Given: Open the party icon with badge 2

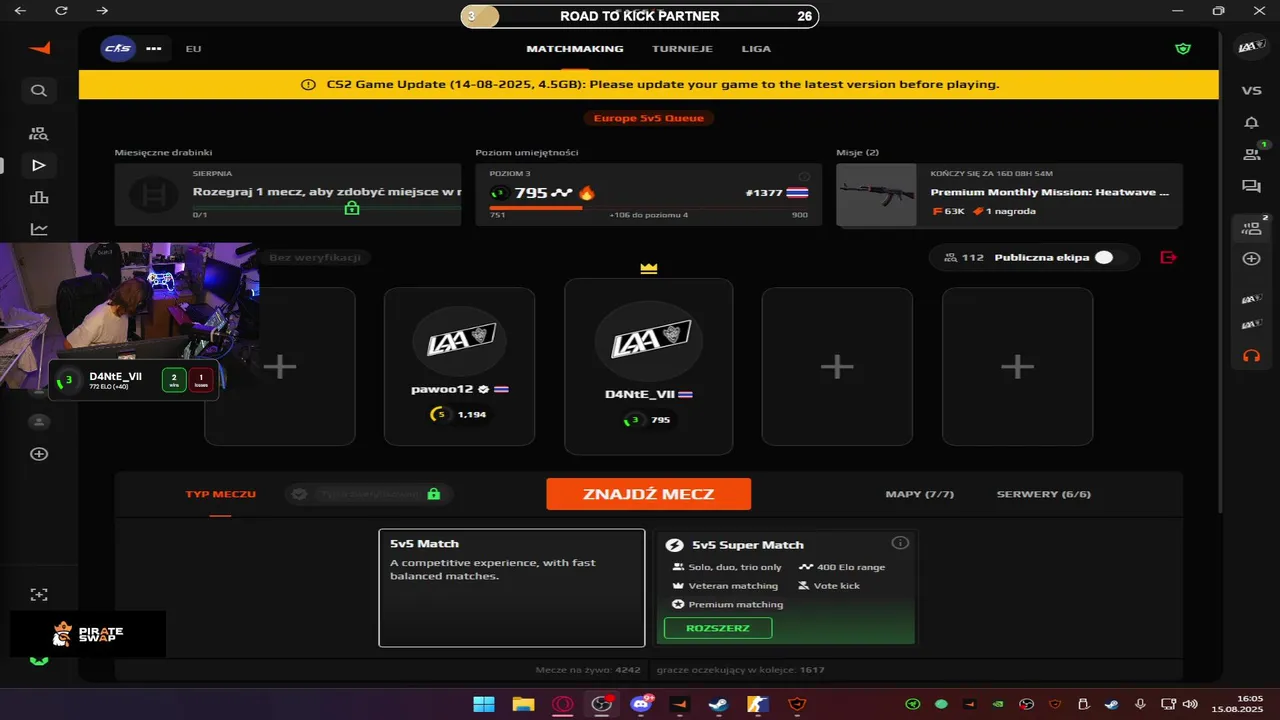Looking at the screenshot, I should pos(1252,228).
